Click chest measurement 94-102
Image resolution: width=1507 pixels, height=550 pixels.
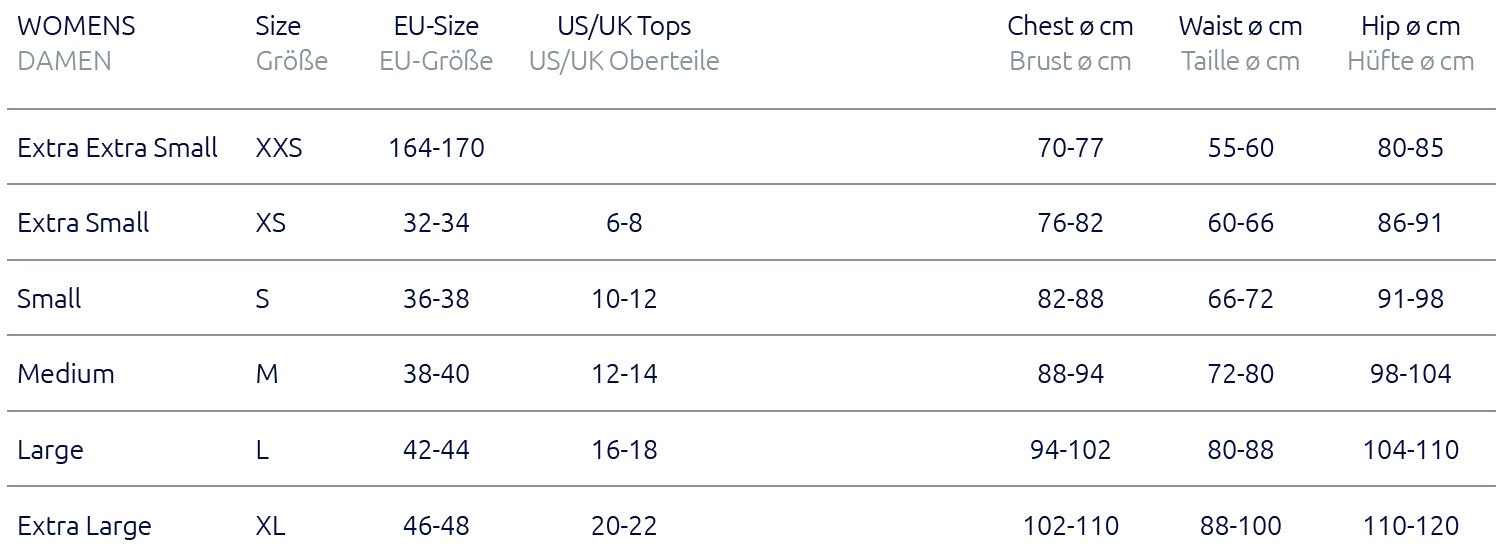[x=1070, y=450]
